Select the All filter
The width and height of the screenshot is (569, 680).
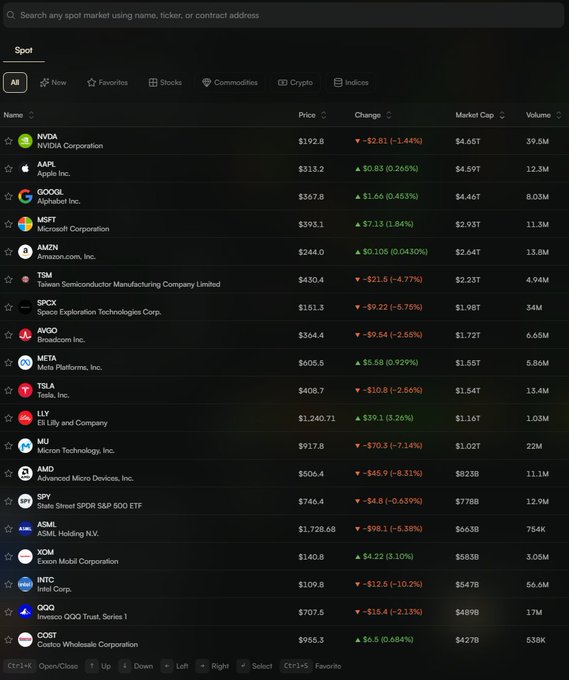coord(15,82)
